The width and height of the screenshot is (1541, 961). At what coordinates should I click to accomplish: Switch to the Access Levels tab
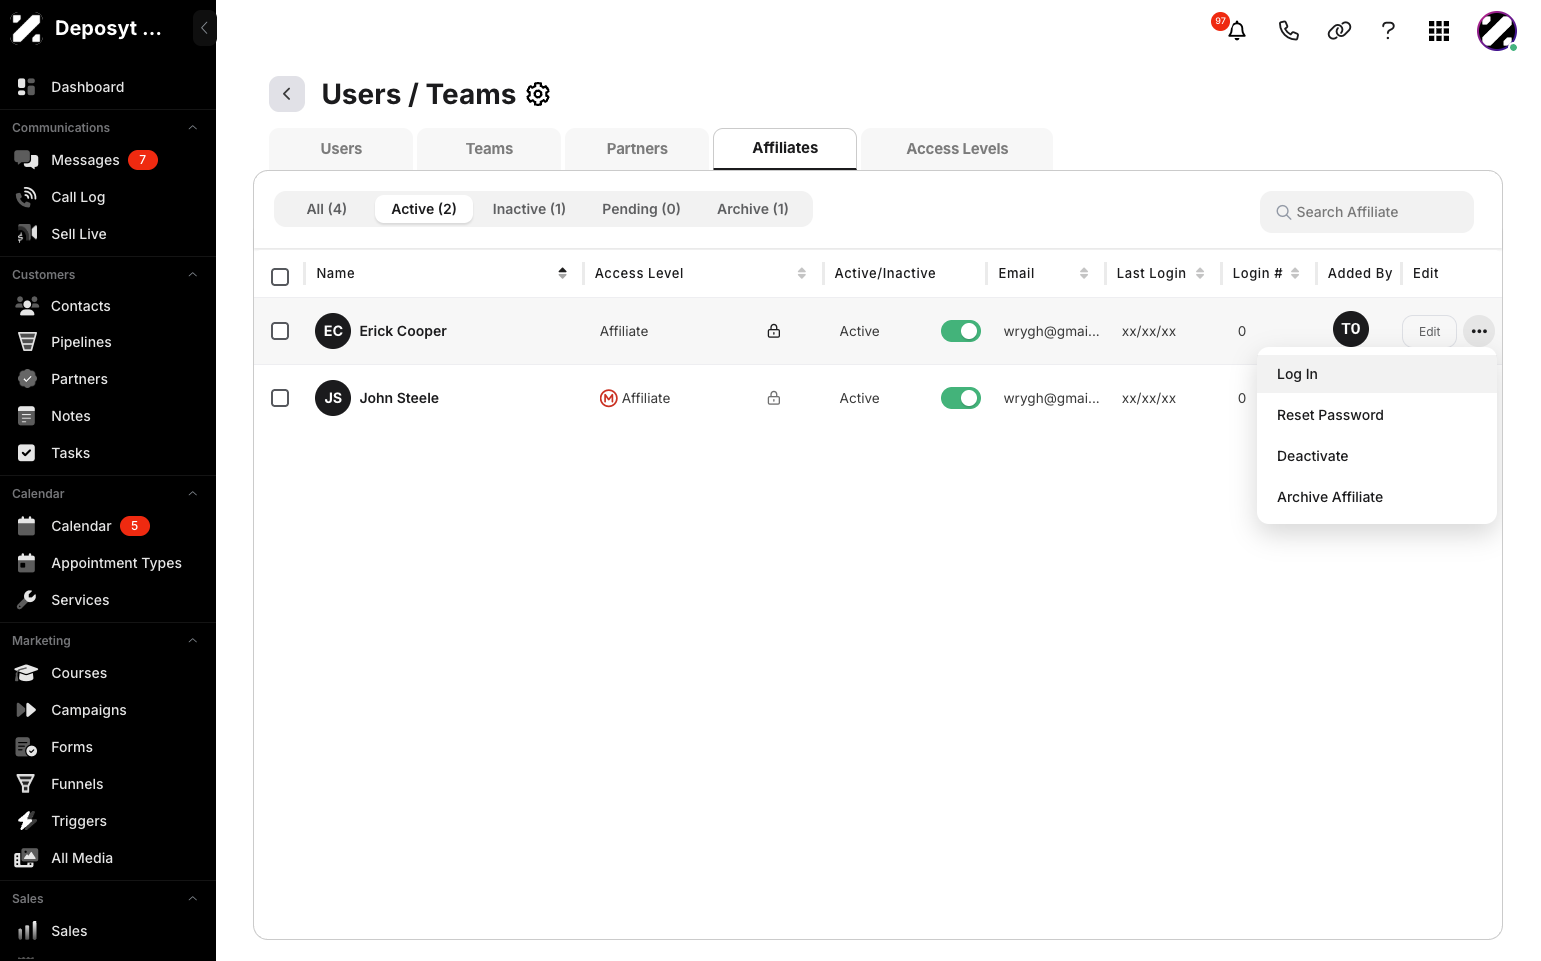click(x=957, y=149)
